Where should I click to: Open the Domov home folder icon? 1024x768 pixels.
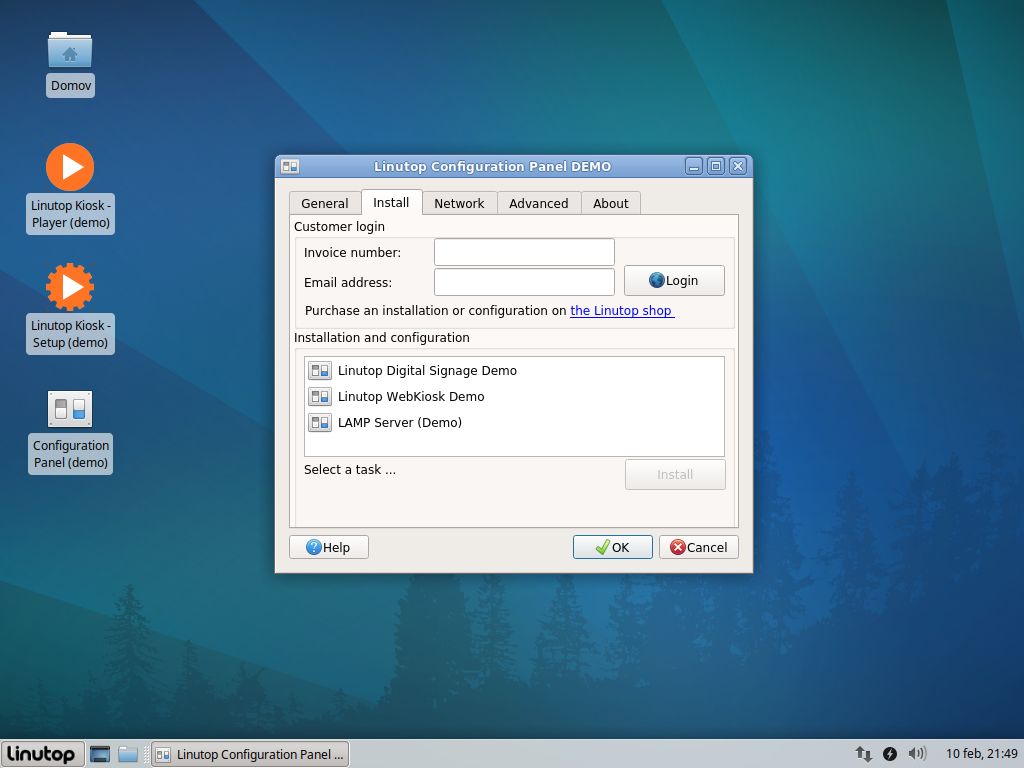tap(70, 50)
